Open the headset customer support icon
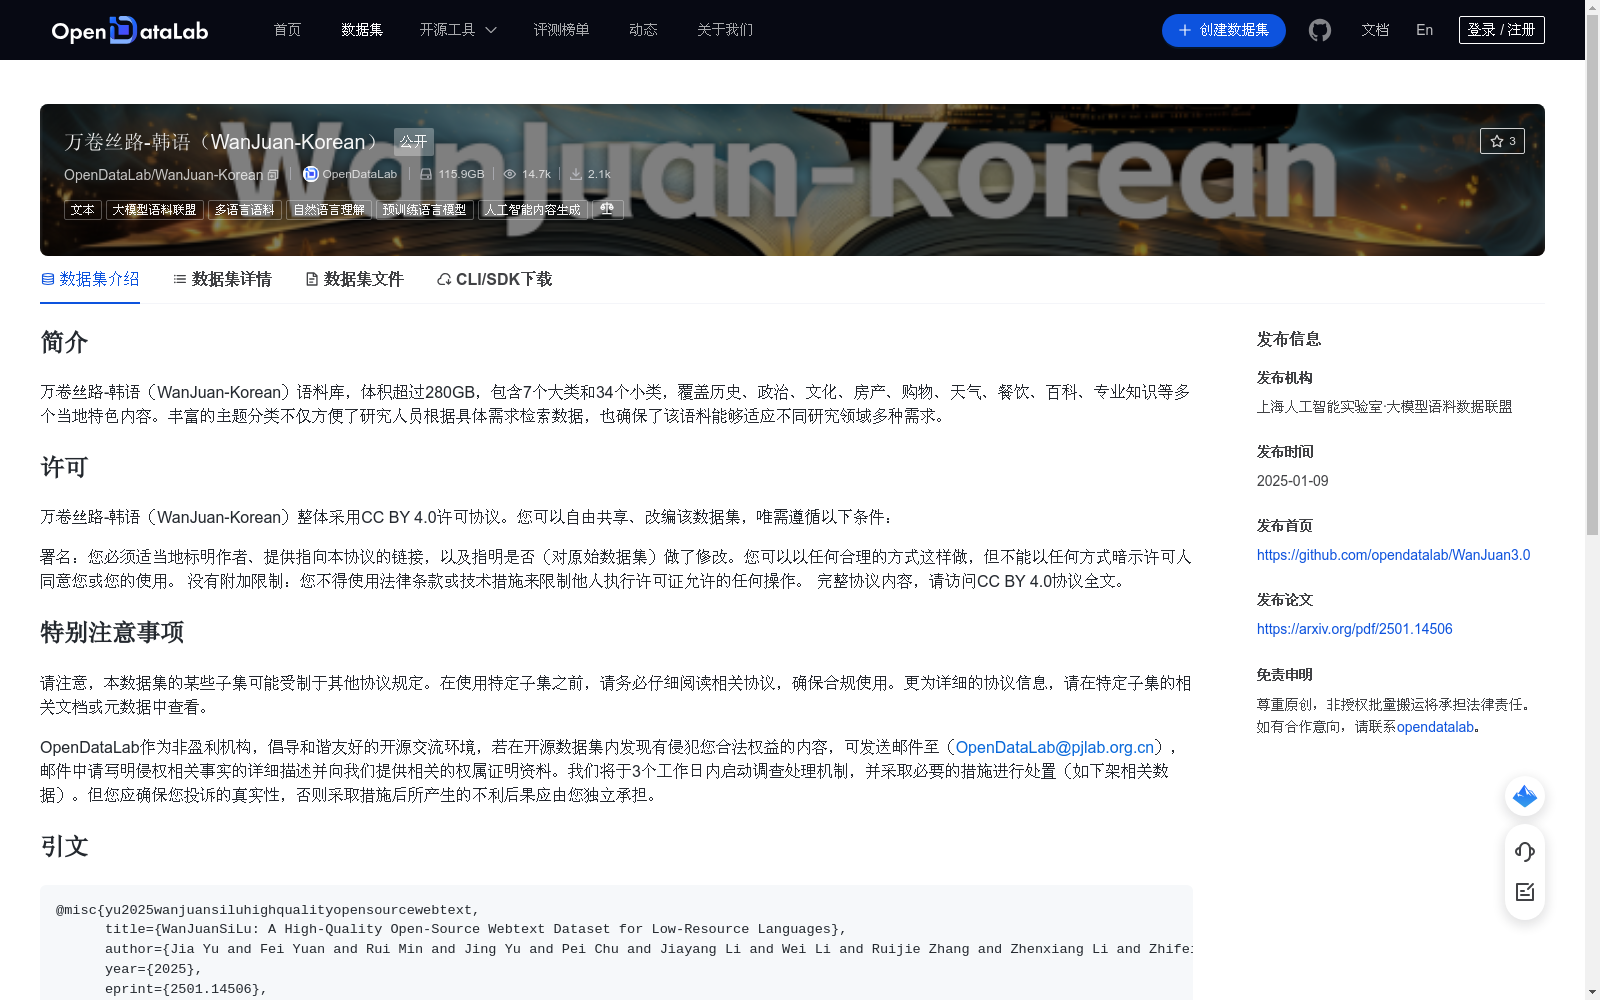The width and height of the screenshot is (1600, 1000). point(1525,852)
